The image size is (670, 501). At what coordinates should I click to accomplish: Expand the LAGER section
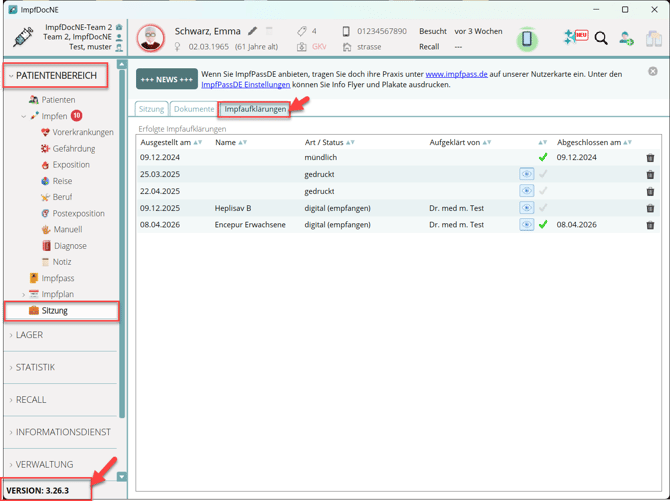click(x=30, y=335)
